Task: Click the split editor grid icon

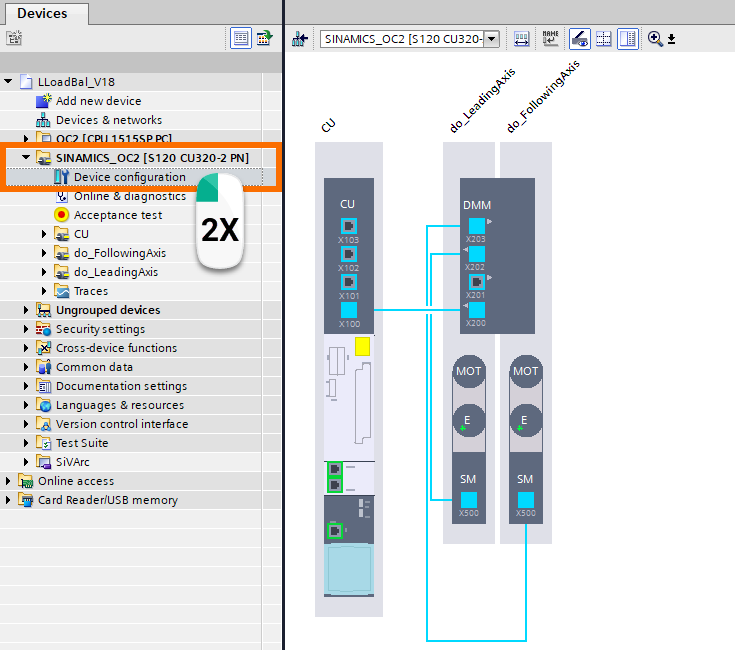Action: click(x=604, y=39)
